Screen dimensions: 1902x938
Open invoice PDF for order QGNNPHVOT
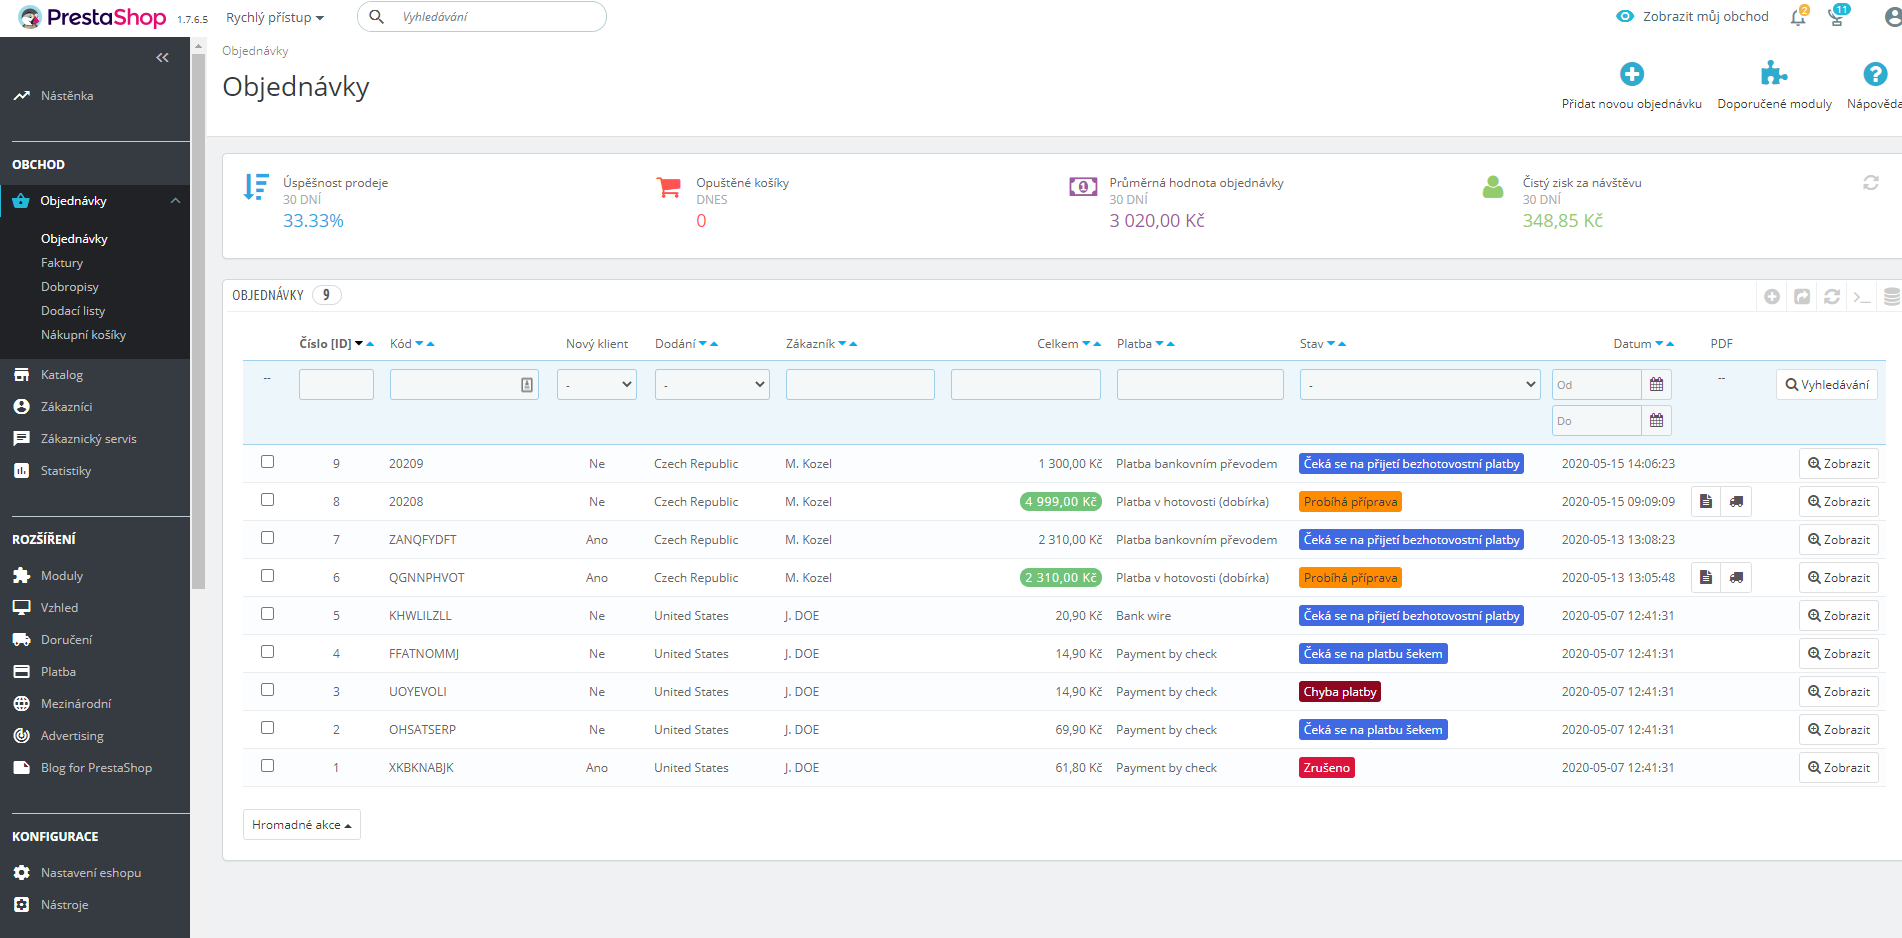[1706, 578]
